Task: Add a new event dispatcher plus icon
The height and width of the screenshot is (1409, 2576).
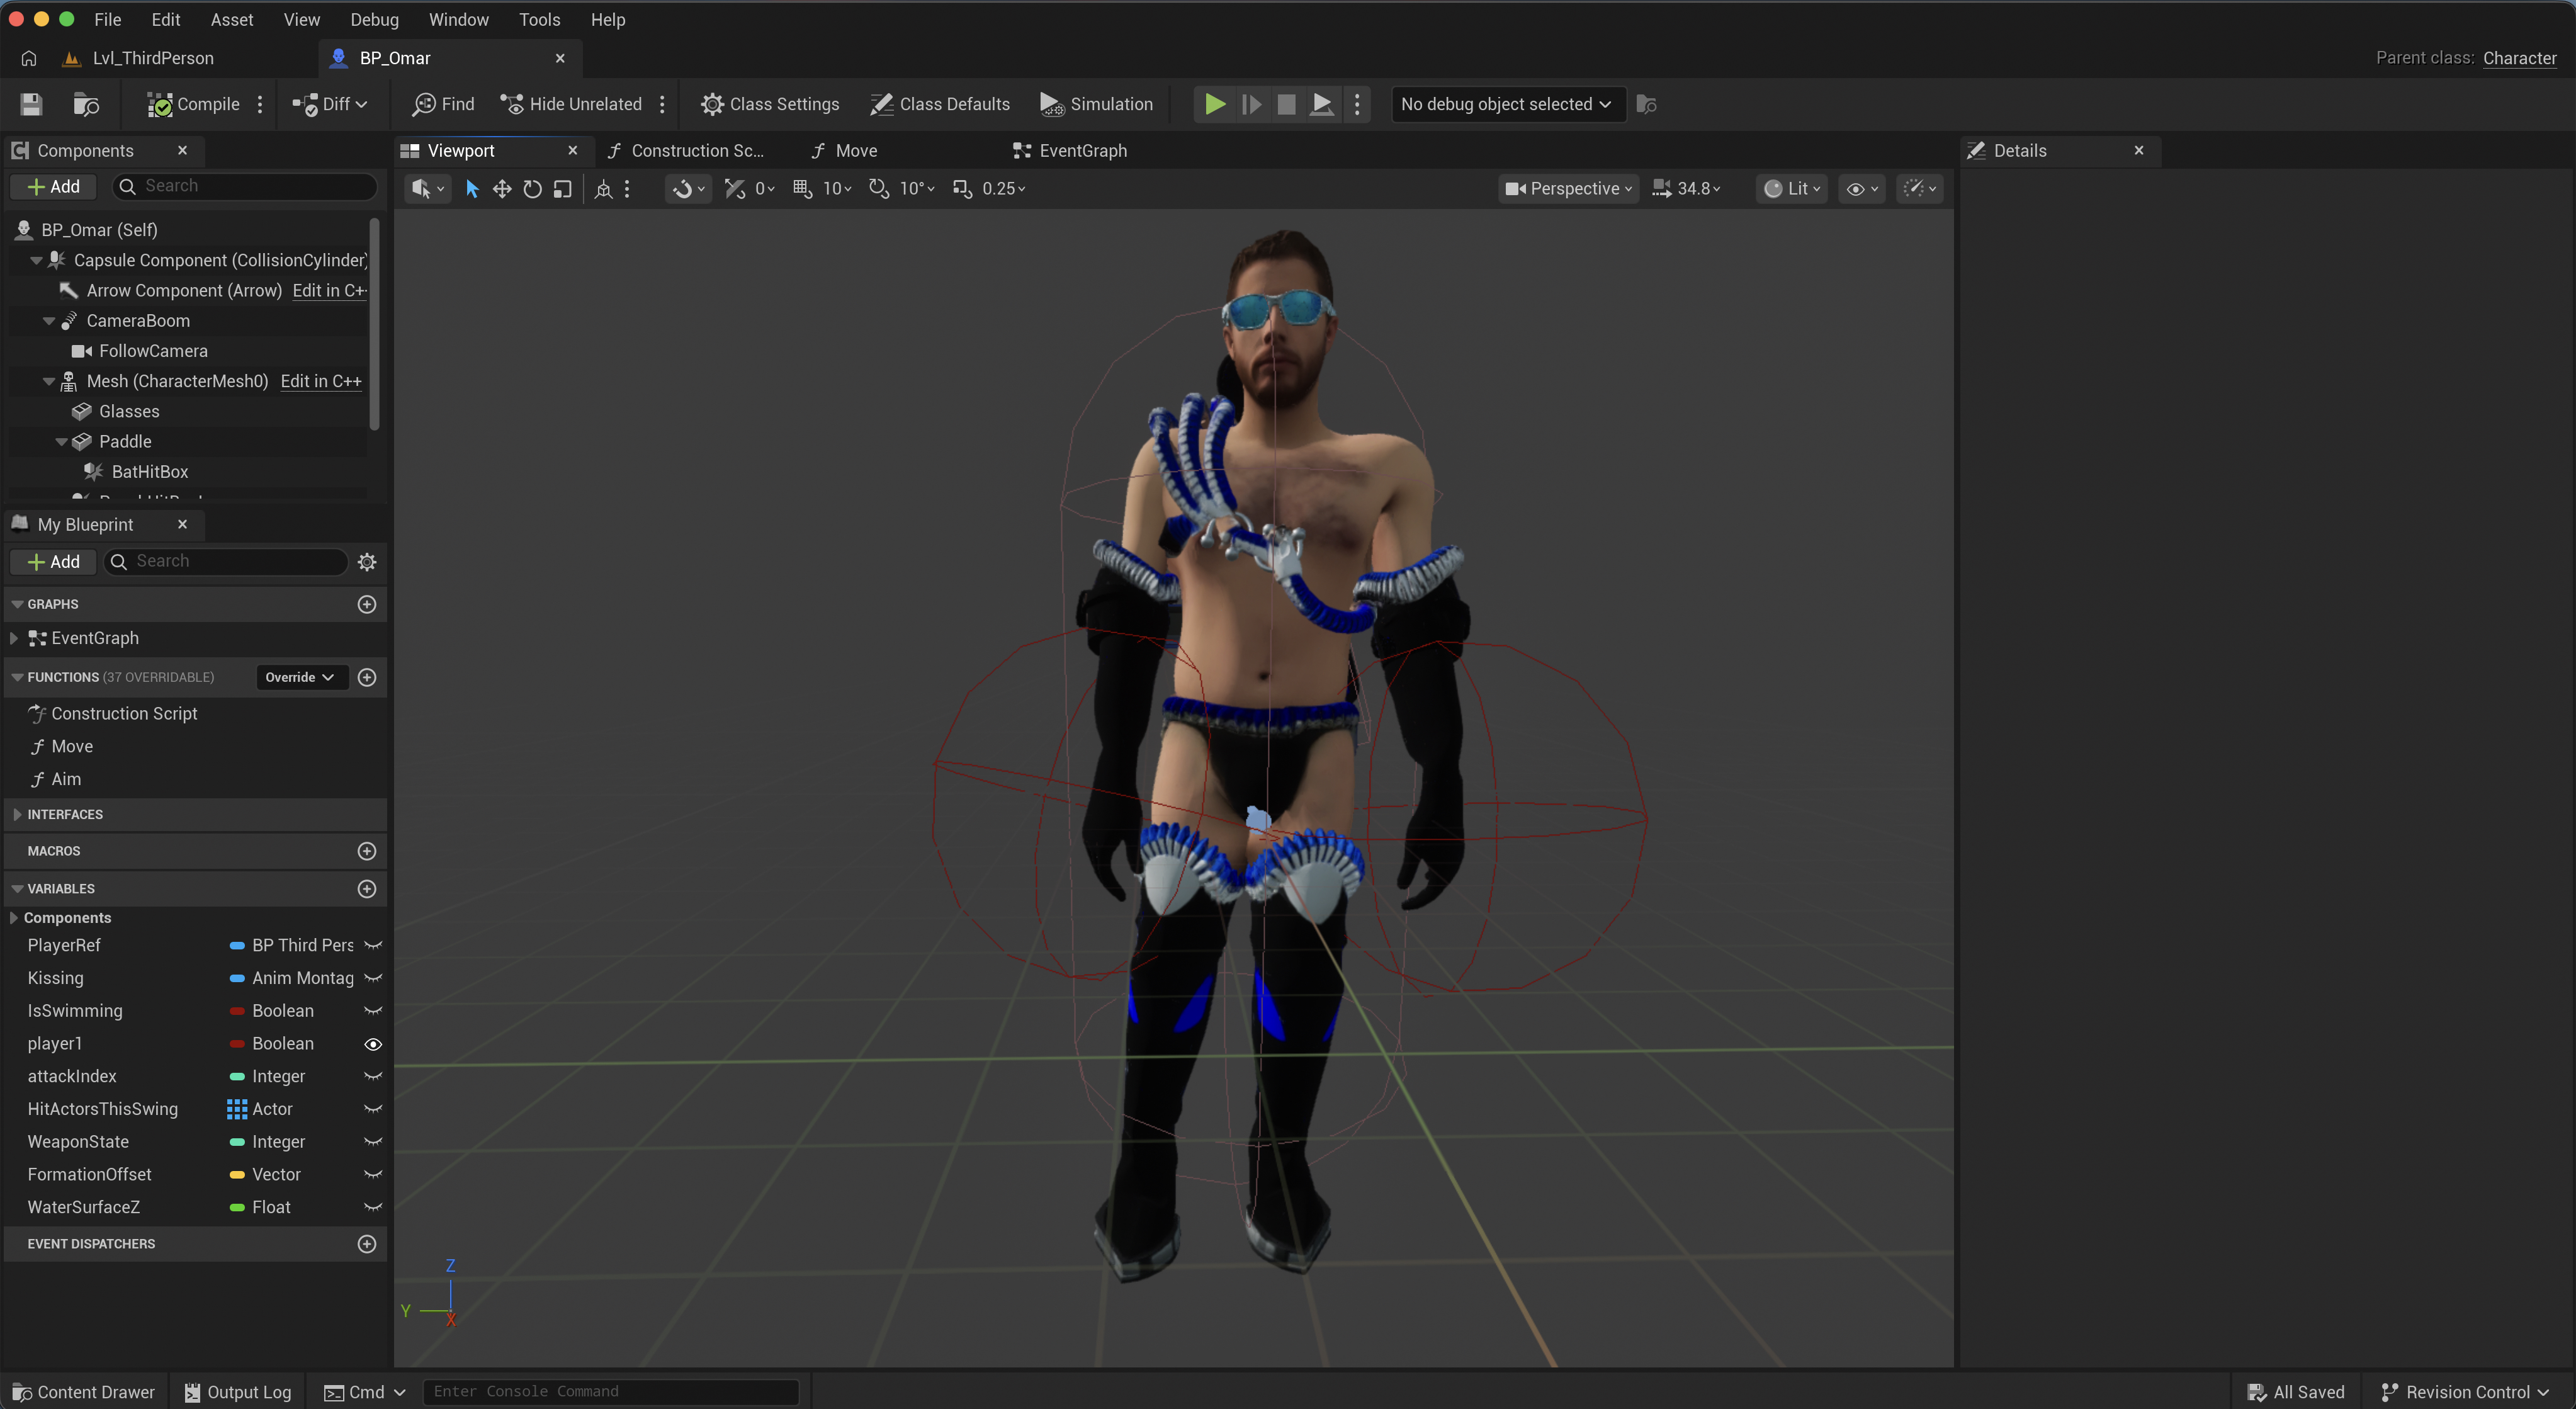Action: coord(367,1244)
